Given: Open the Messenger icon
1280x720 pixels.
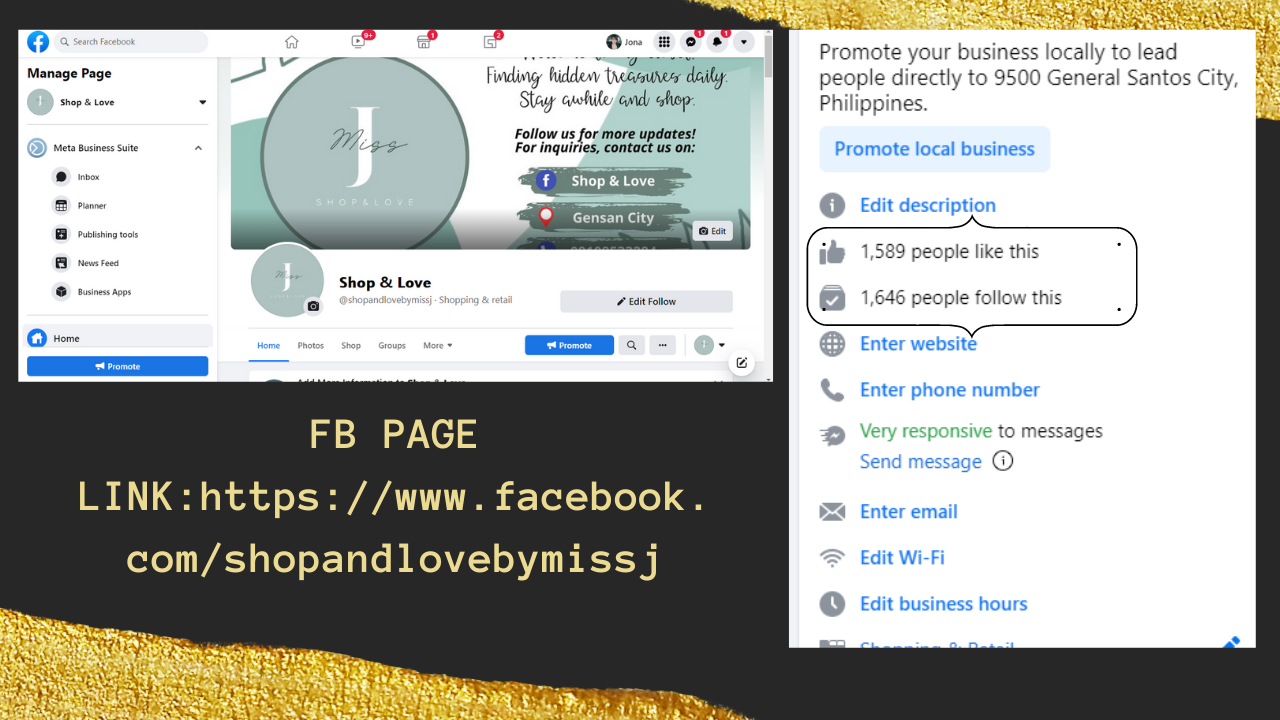Looking at the screenshot, I should coord(691,42).
